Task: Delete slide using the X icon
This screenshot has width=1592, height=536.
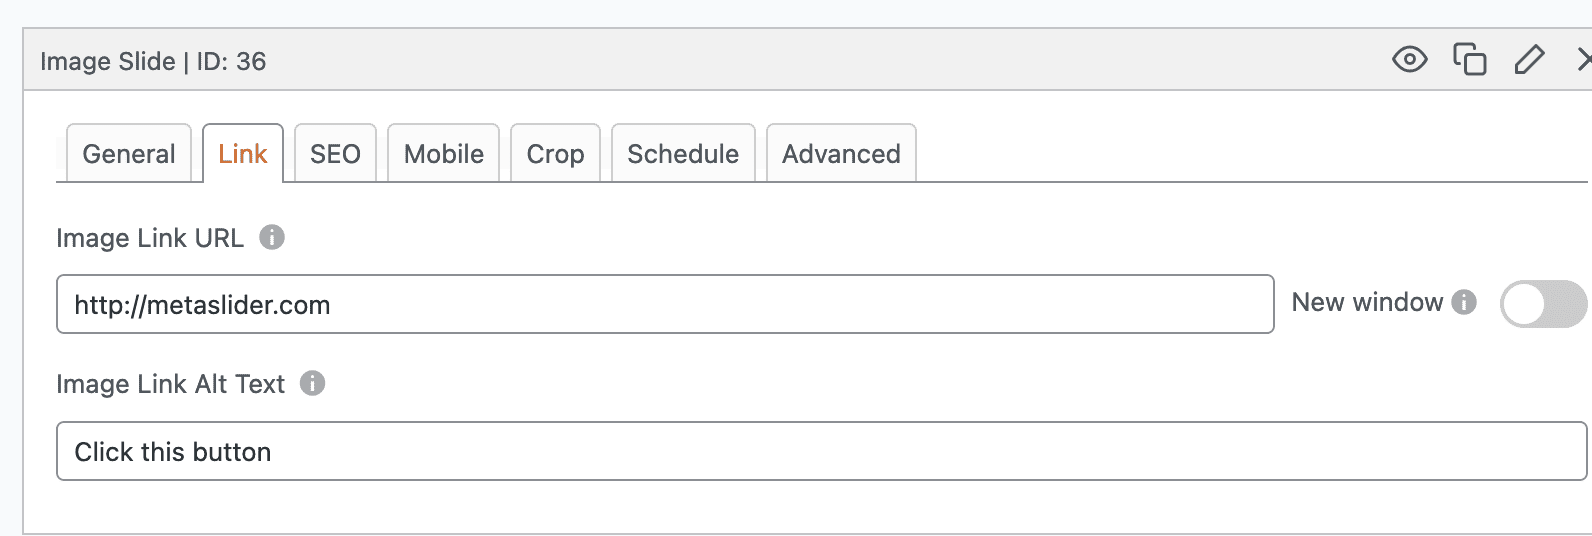Action: pyautogui.click(x=1584, y=60)
